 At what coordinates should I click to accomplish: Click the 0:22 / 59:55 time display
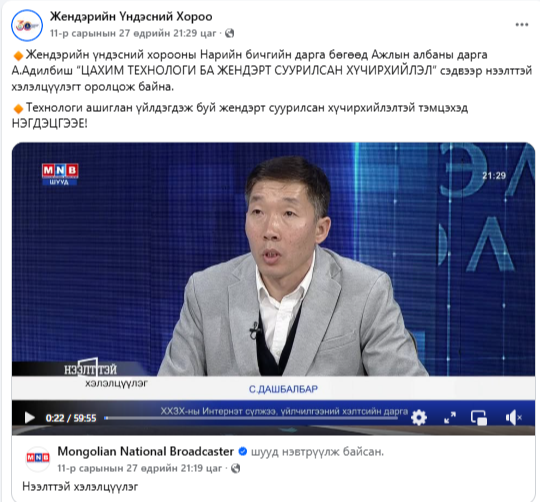coord(71,418)
